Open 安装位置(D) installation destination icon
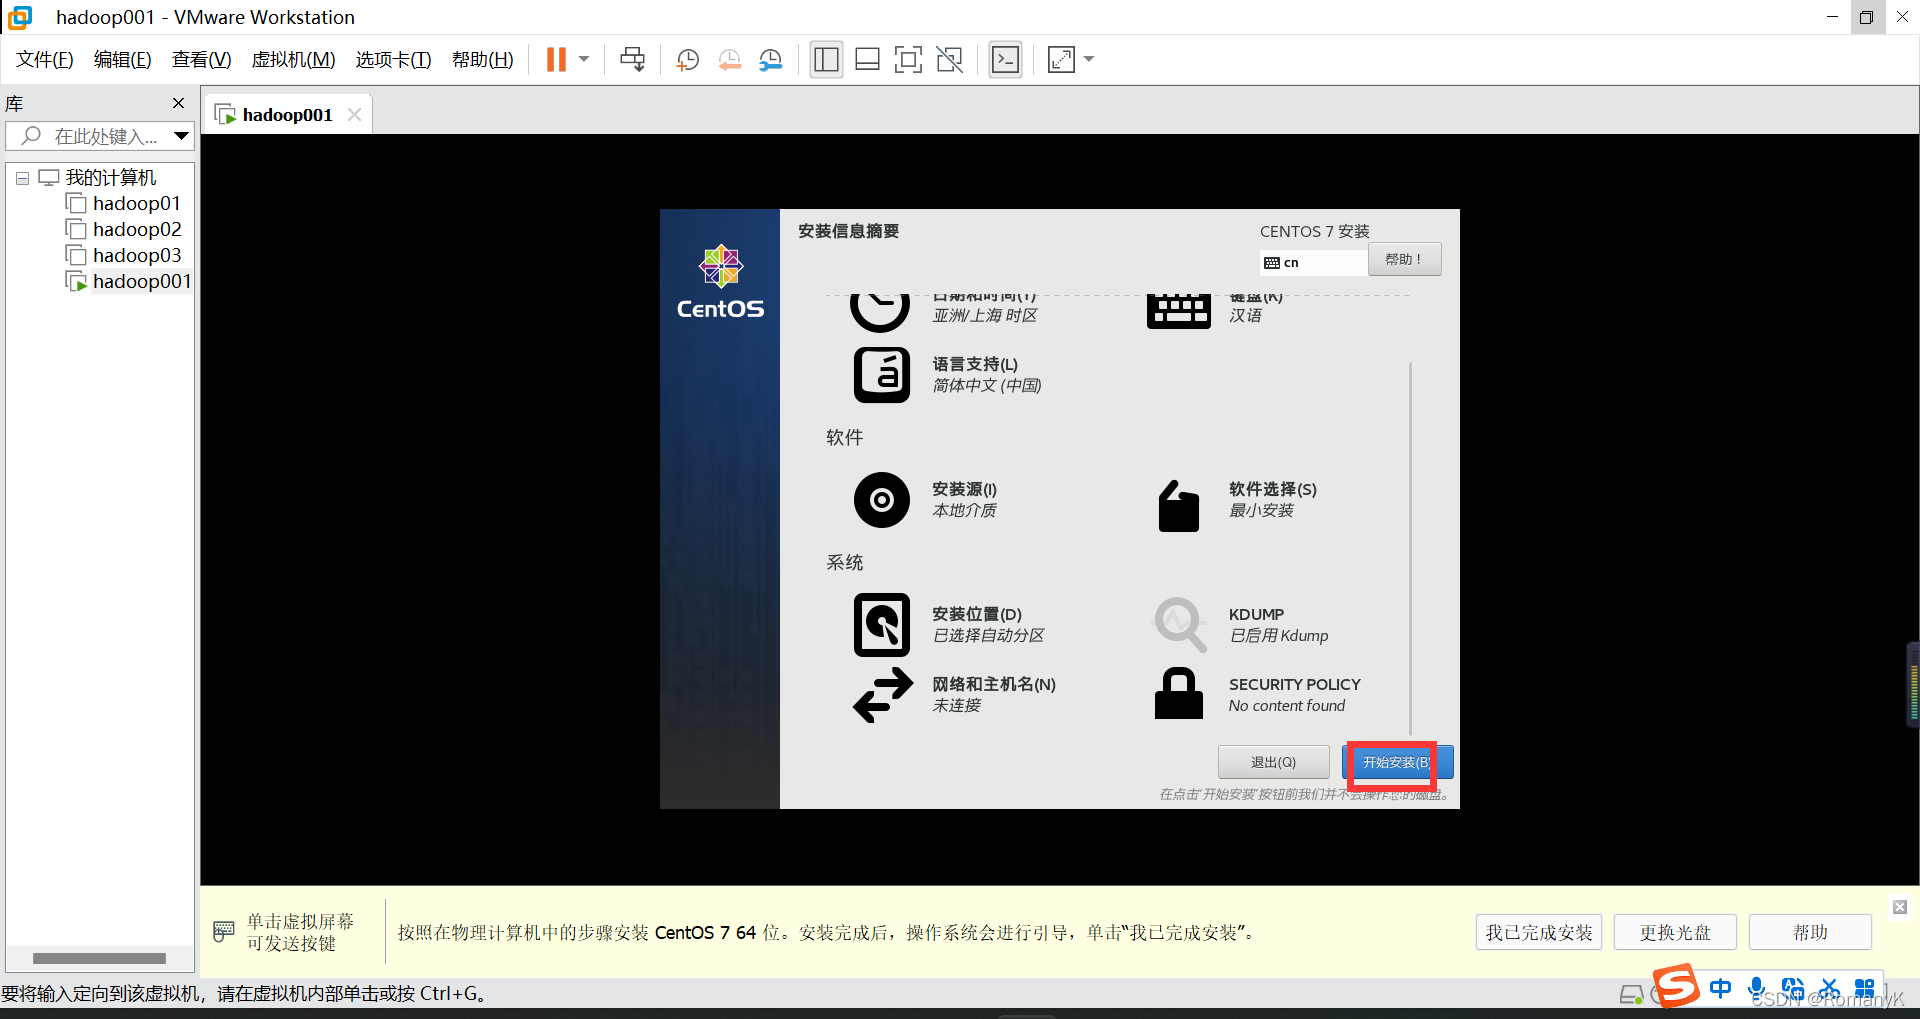Viewport: 1920px width, 1019px height. [882, 625]
